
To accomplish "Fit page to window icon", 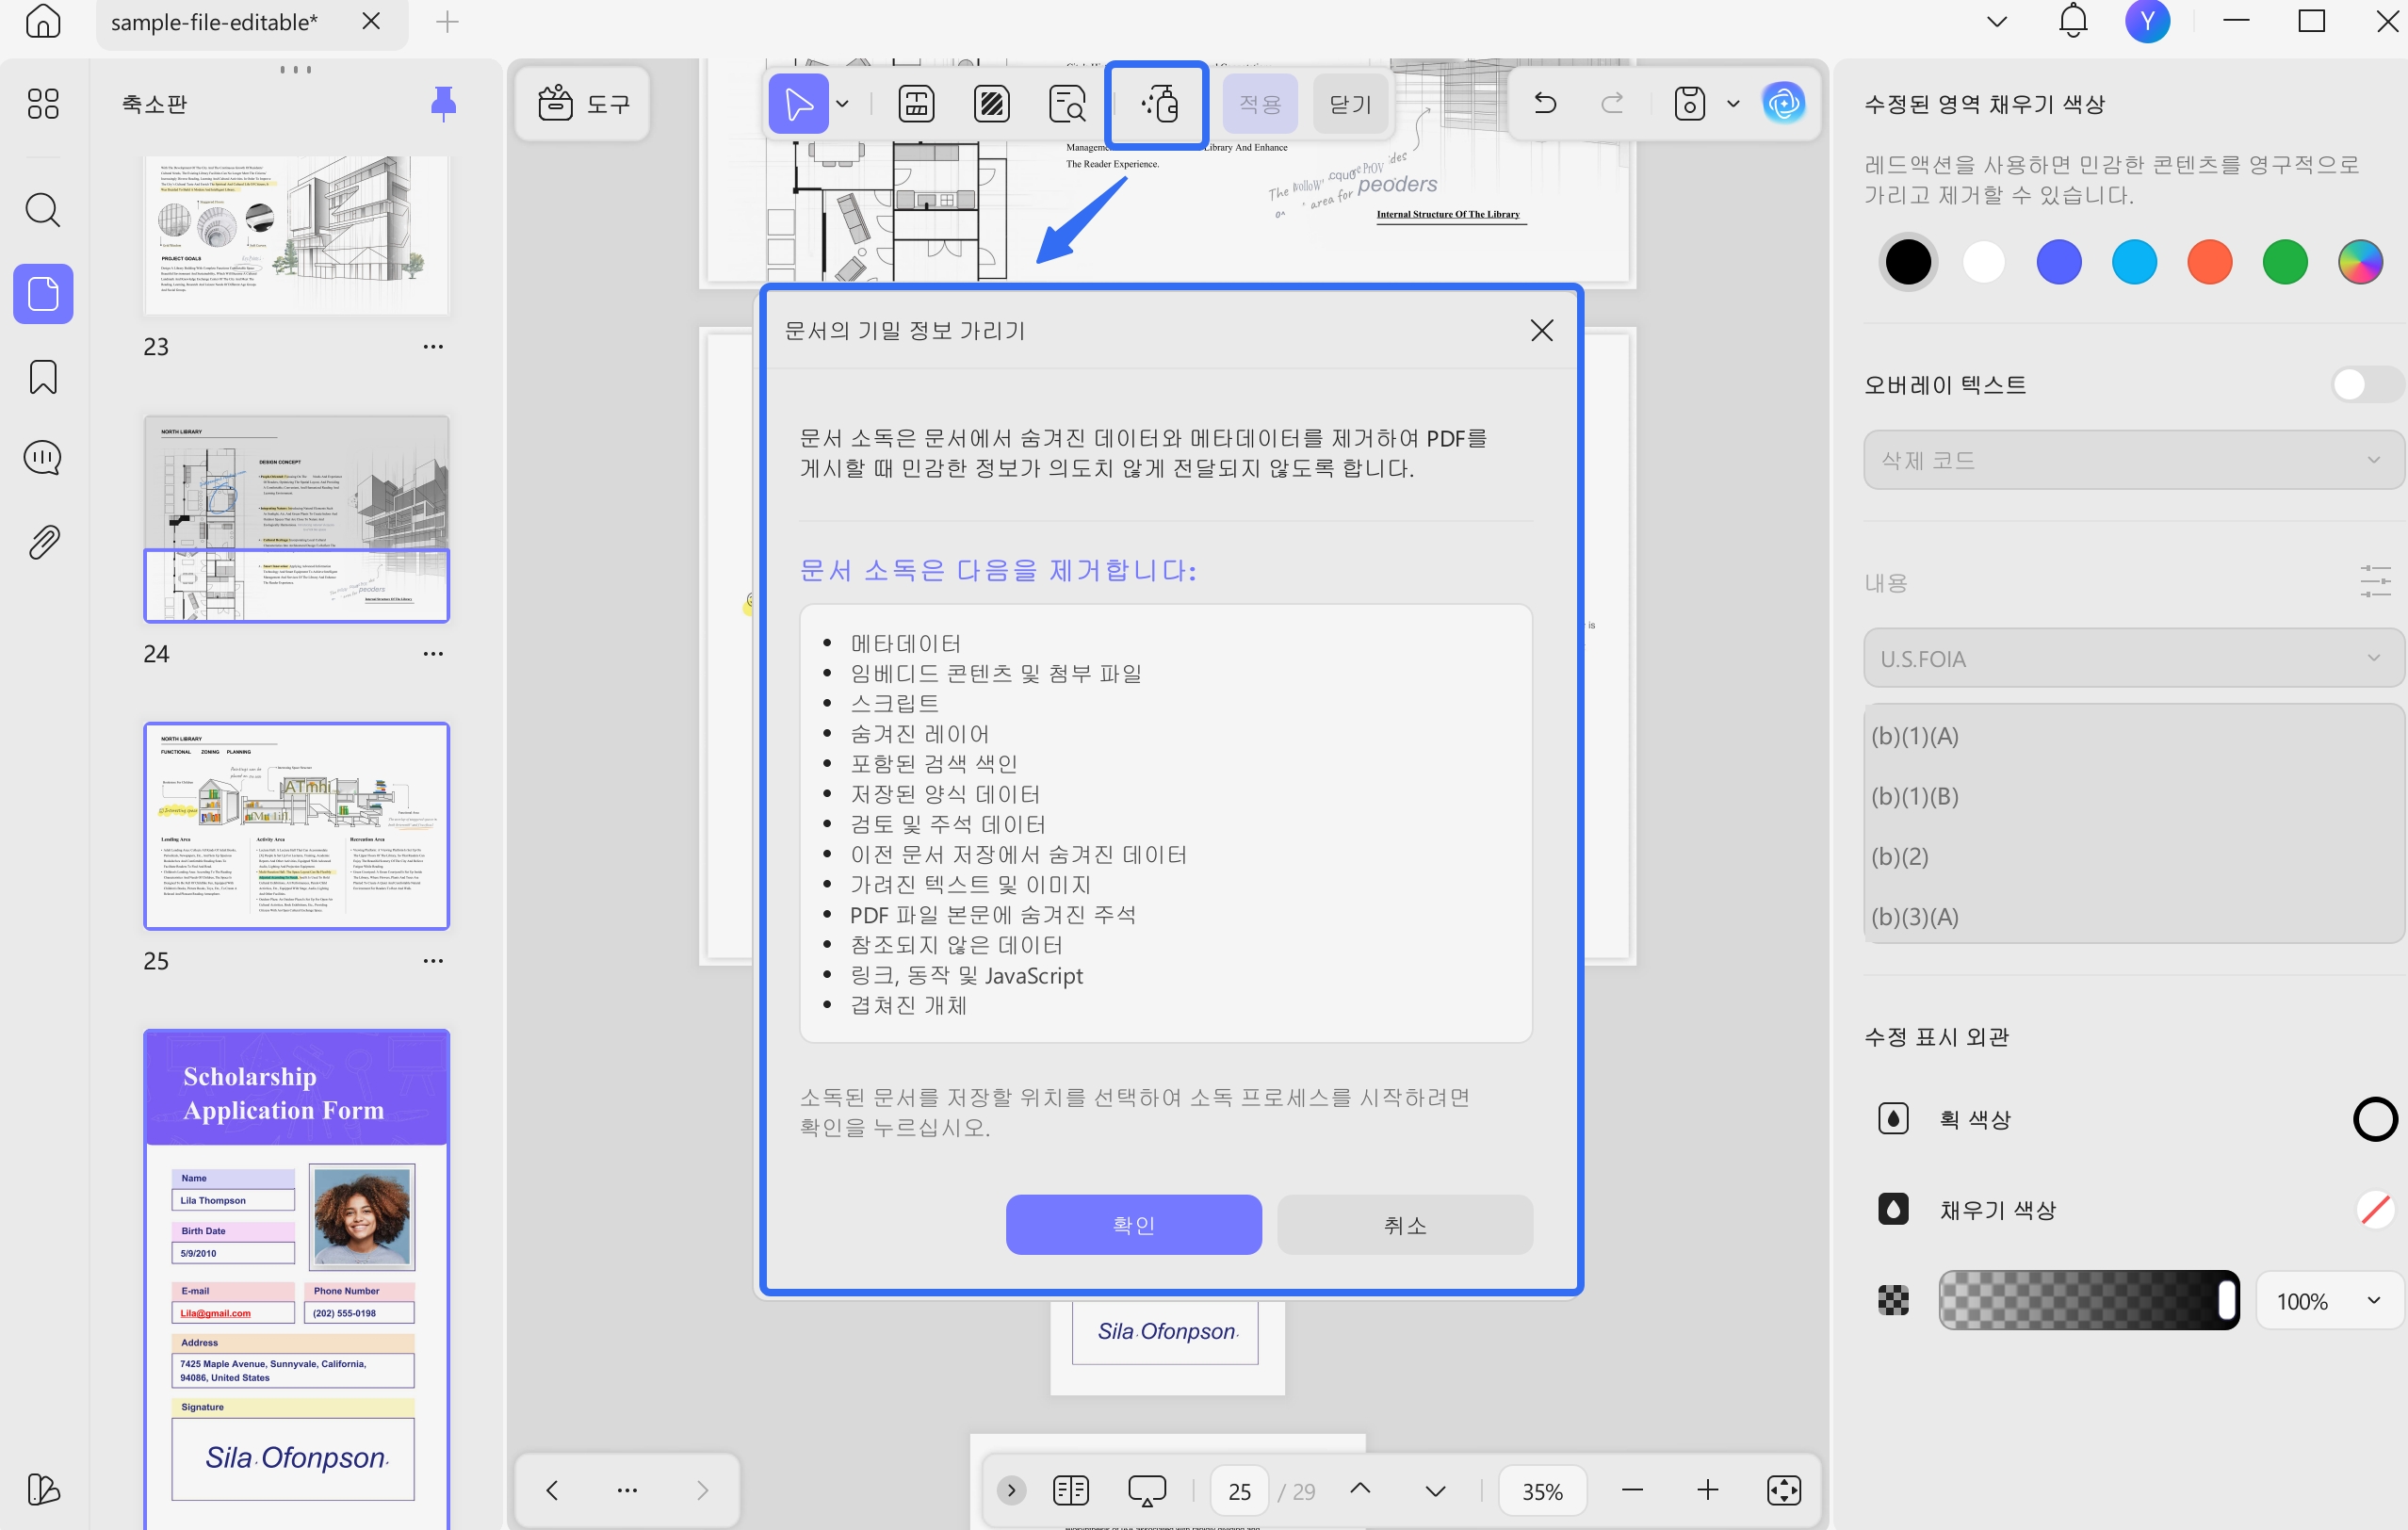I will coord(1784,1491).
